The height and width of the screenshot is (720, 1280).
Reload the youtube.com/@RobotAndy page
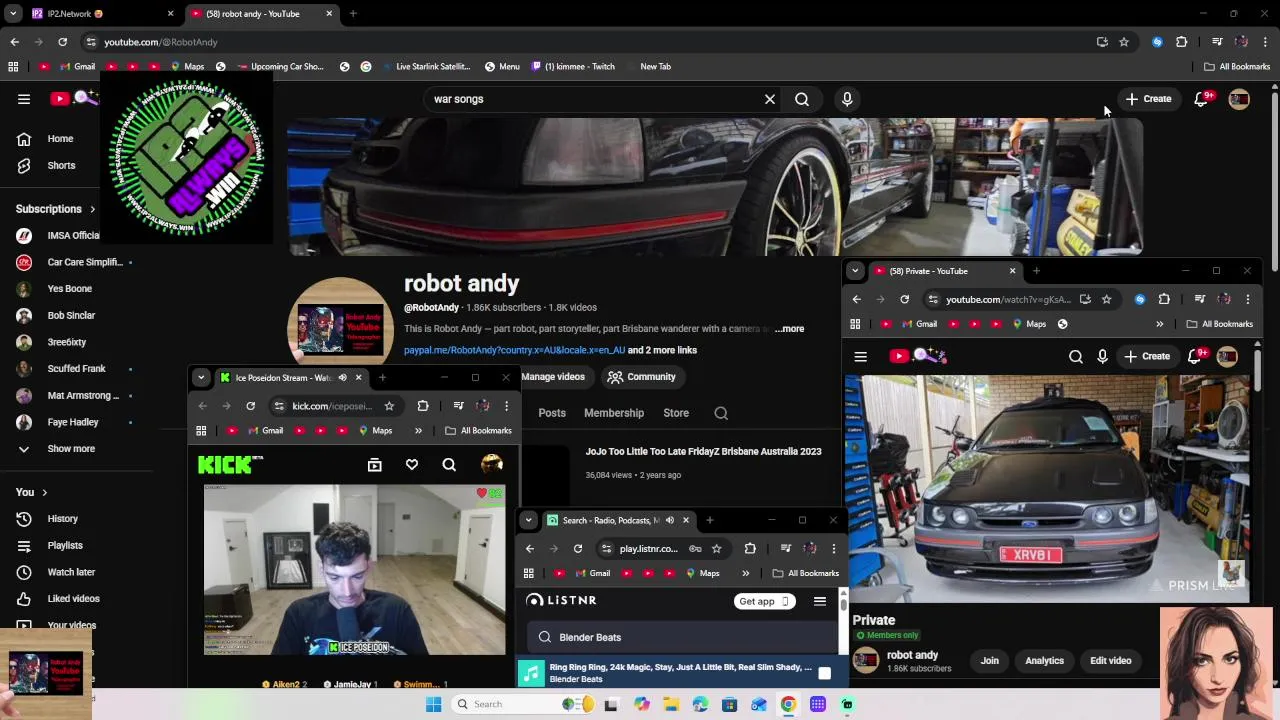[62, 42]
